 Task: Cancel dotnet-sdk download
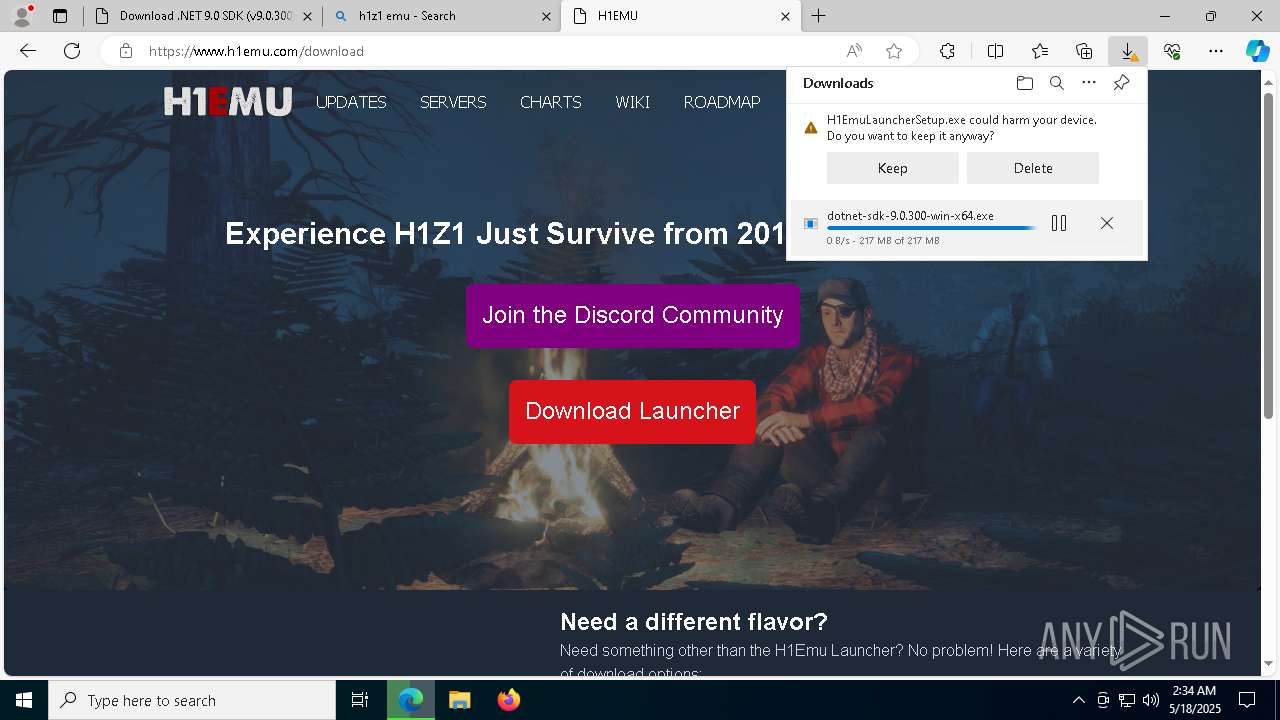pyautogui.click(x=1107, y=223)
